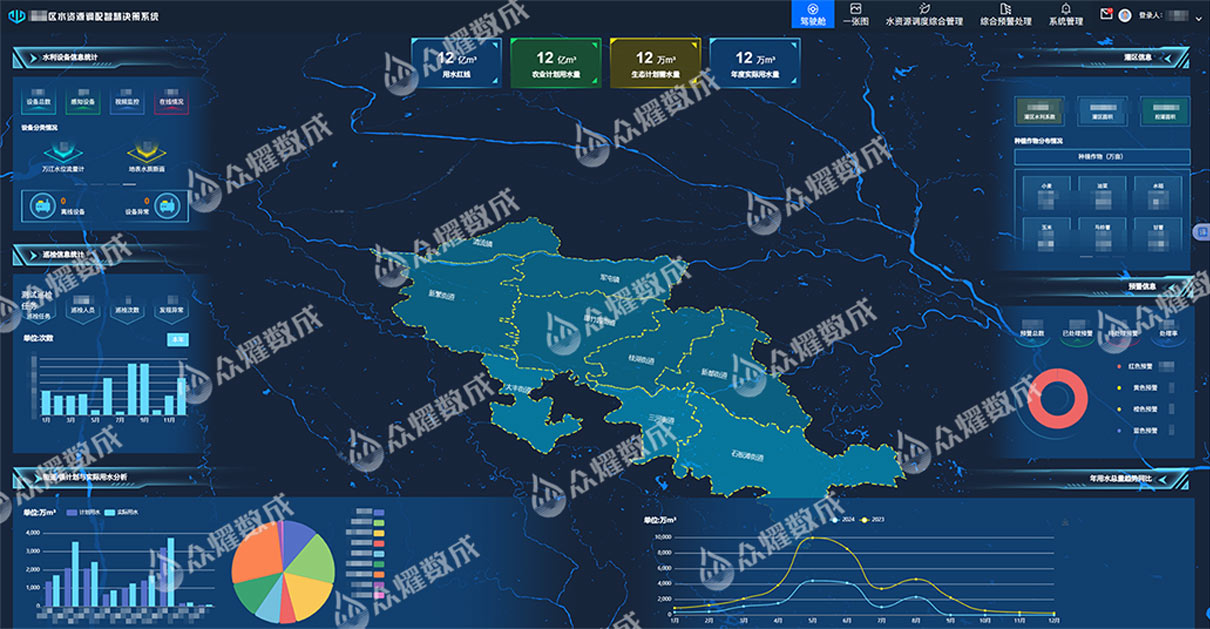Select the 油菜 crop tile

tap(1102, 193)
